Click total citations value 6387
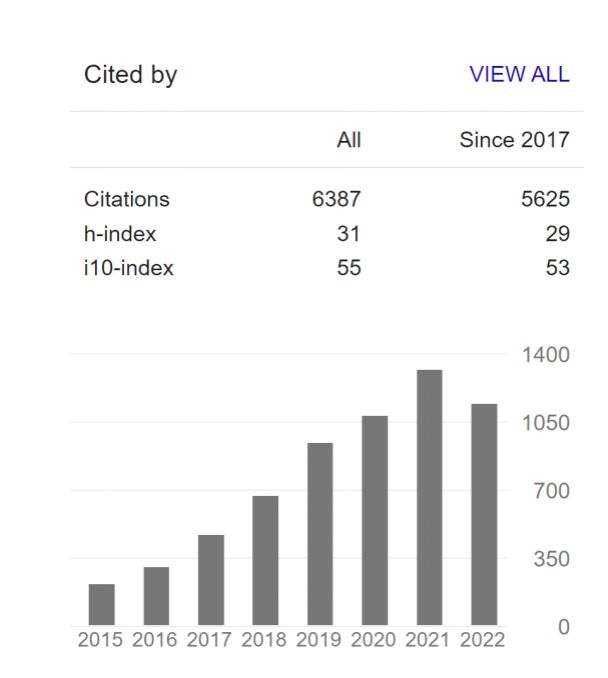 tap(336, 199)
